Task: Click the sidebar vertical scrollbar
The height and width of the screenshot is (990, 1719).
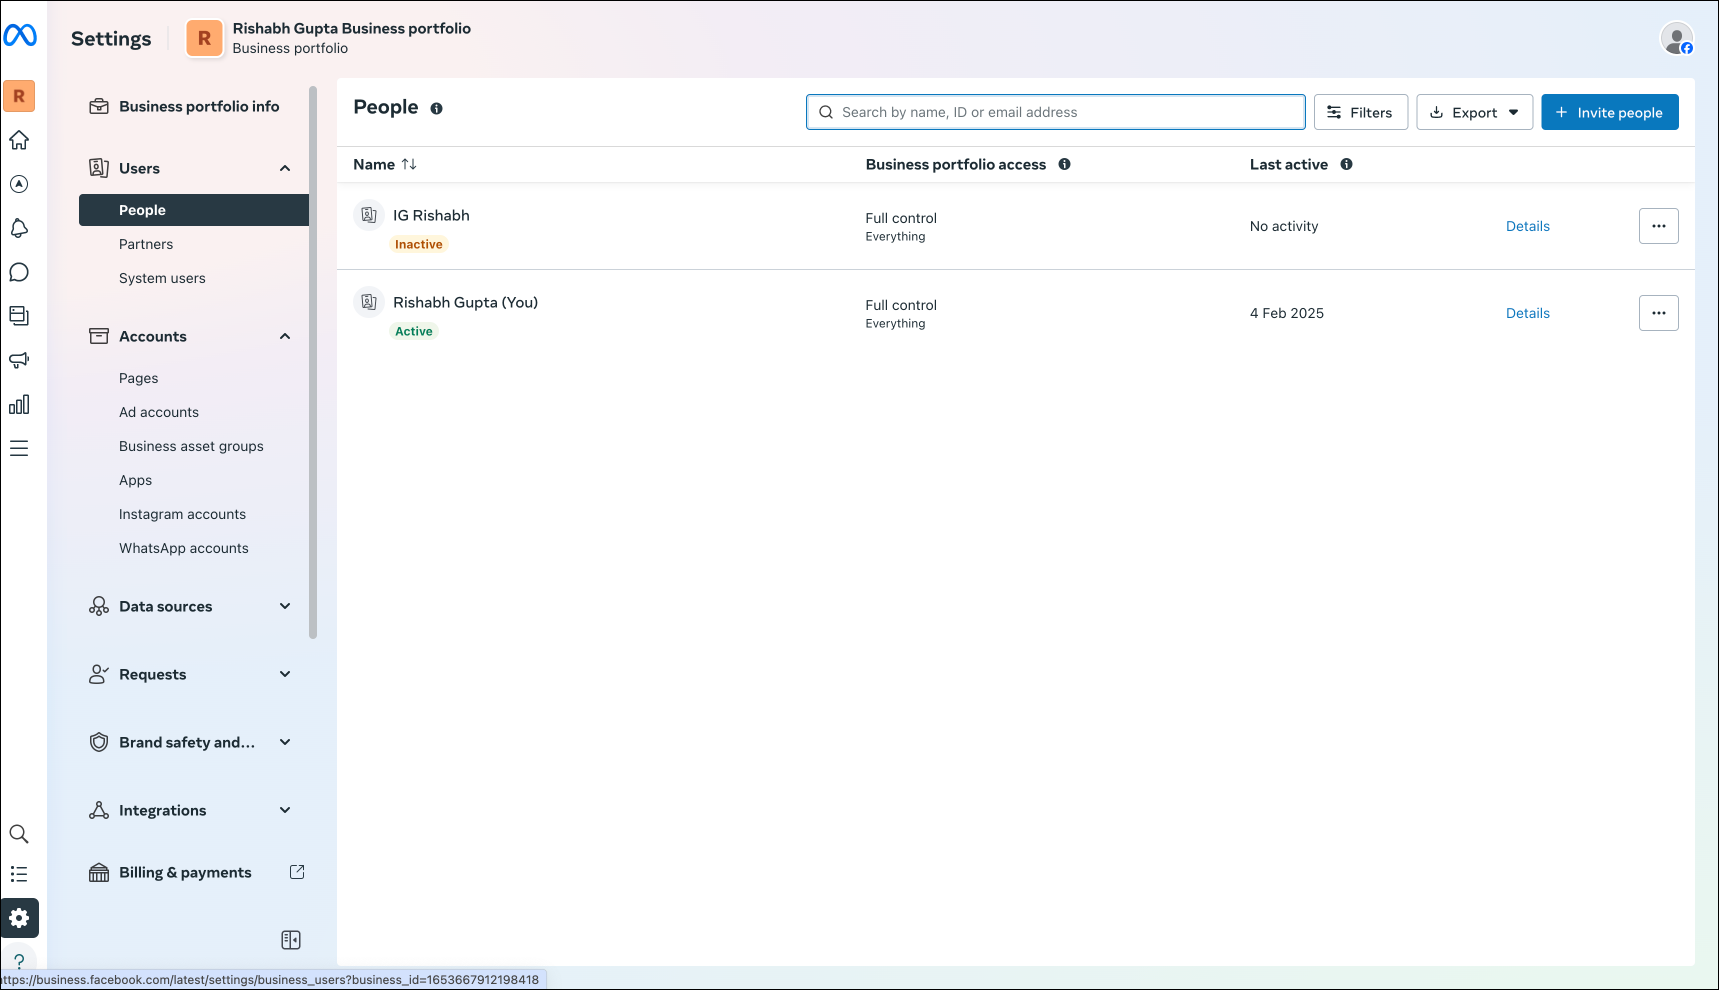Action: 313,362
